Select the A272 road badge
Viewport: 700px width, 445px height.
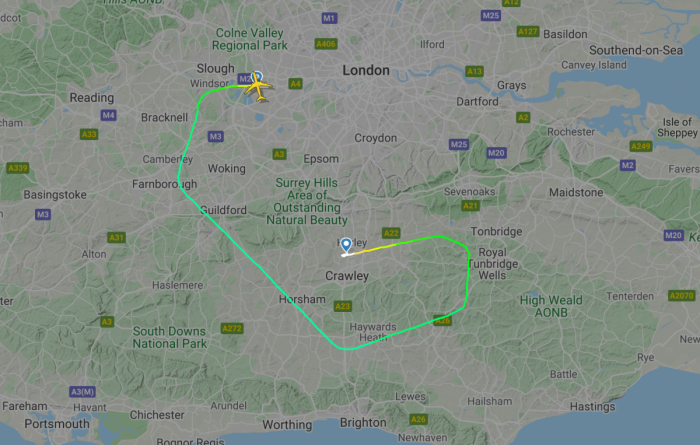(232, 329)
